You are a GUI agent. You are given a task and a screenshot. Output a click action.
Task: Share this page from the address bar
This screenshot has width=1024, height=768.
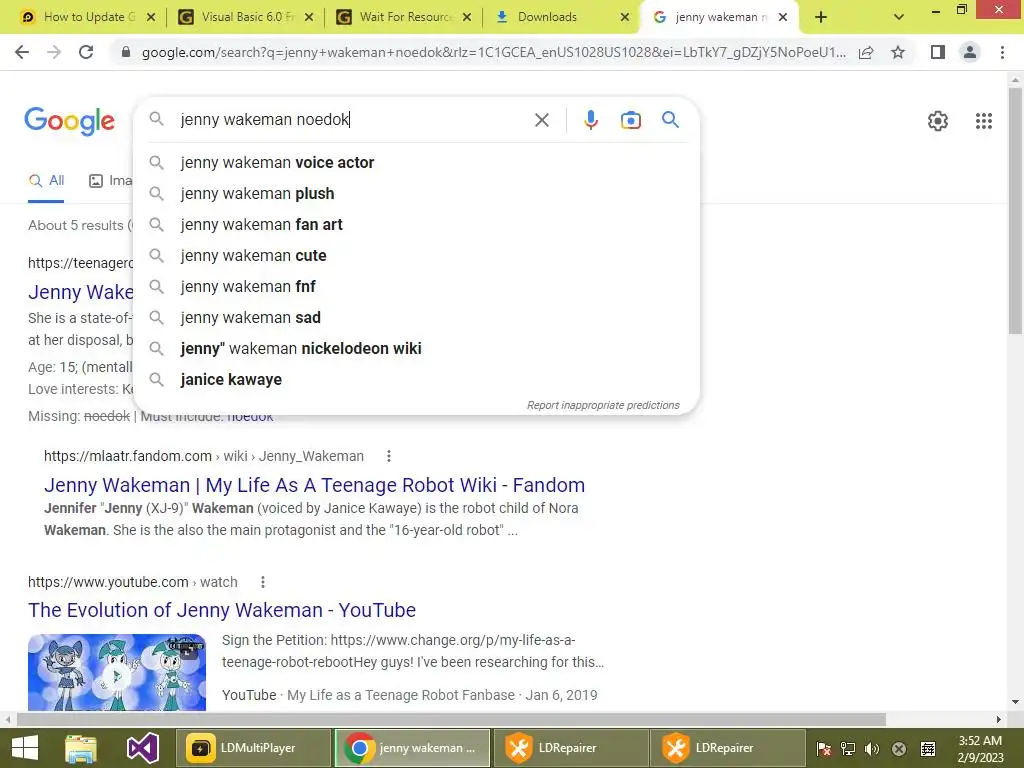pyautogui.click(x=866, y=52)
